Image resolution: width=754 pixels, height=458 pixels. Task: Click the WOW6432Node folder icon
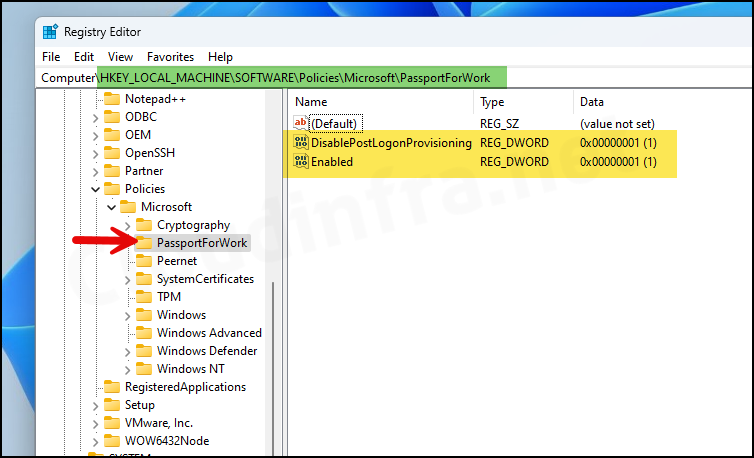112,442
